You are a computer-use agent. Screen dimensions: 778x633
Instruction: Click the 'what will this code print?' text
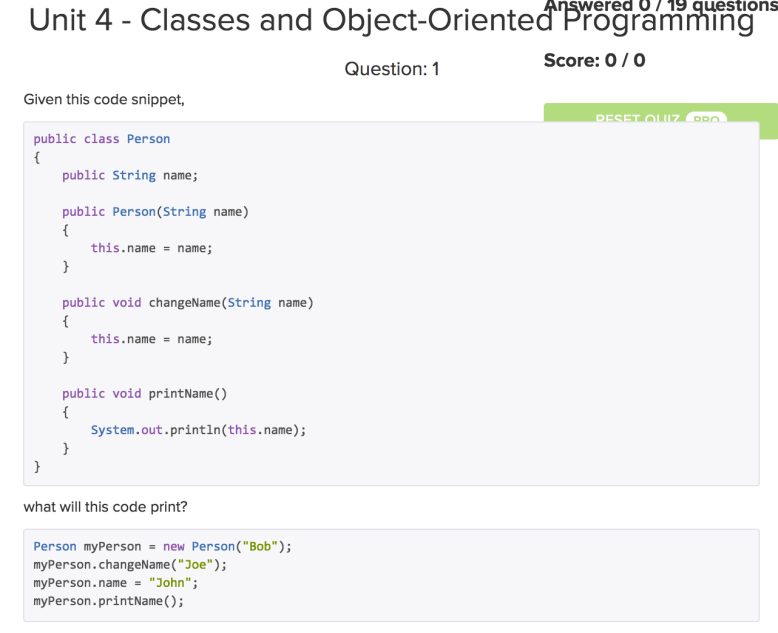(x=105, y=507)
